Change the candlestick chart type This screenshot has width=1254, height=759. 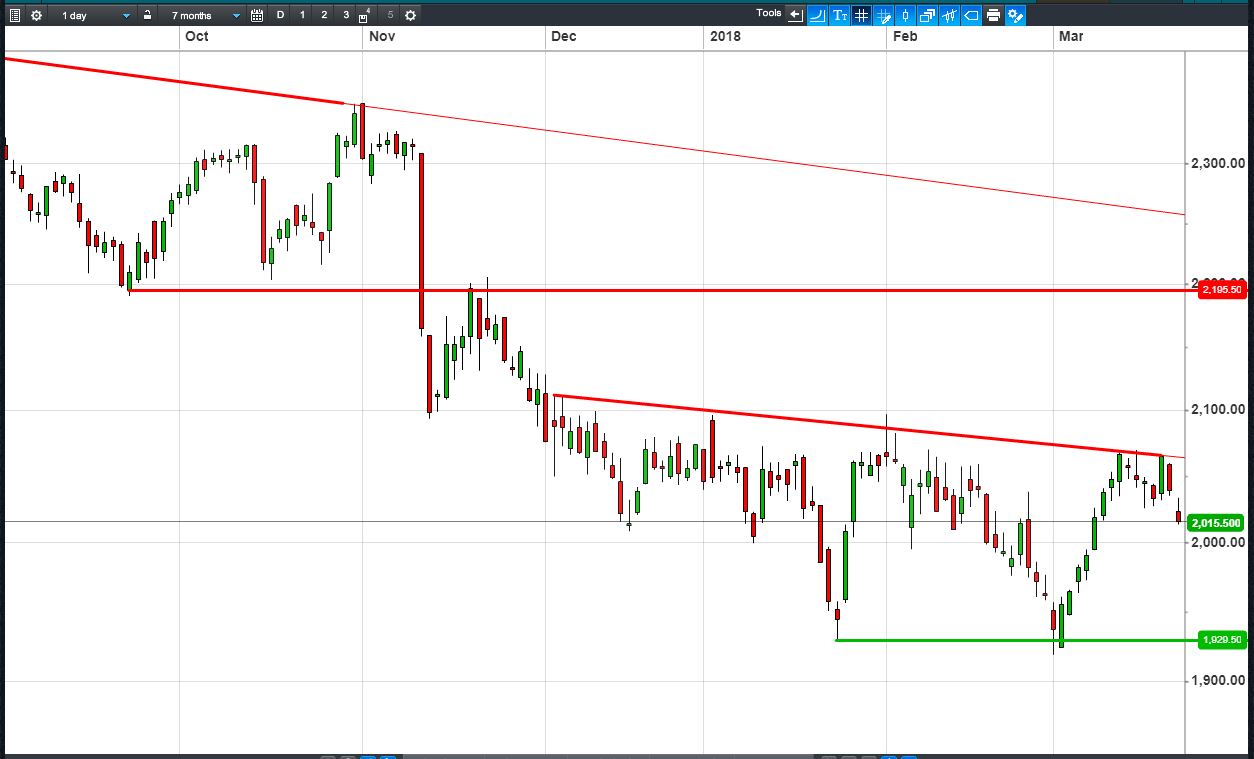[x=906, y=15]
